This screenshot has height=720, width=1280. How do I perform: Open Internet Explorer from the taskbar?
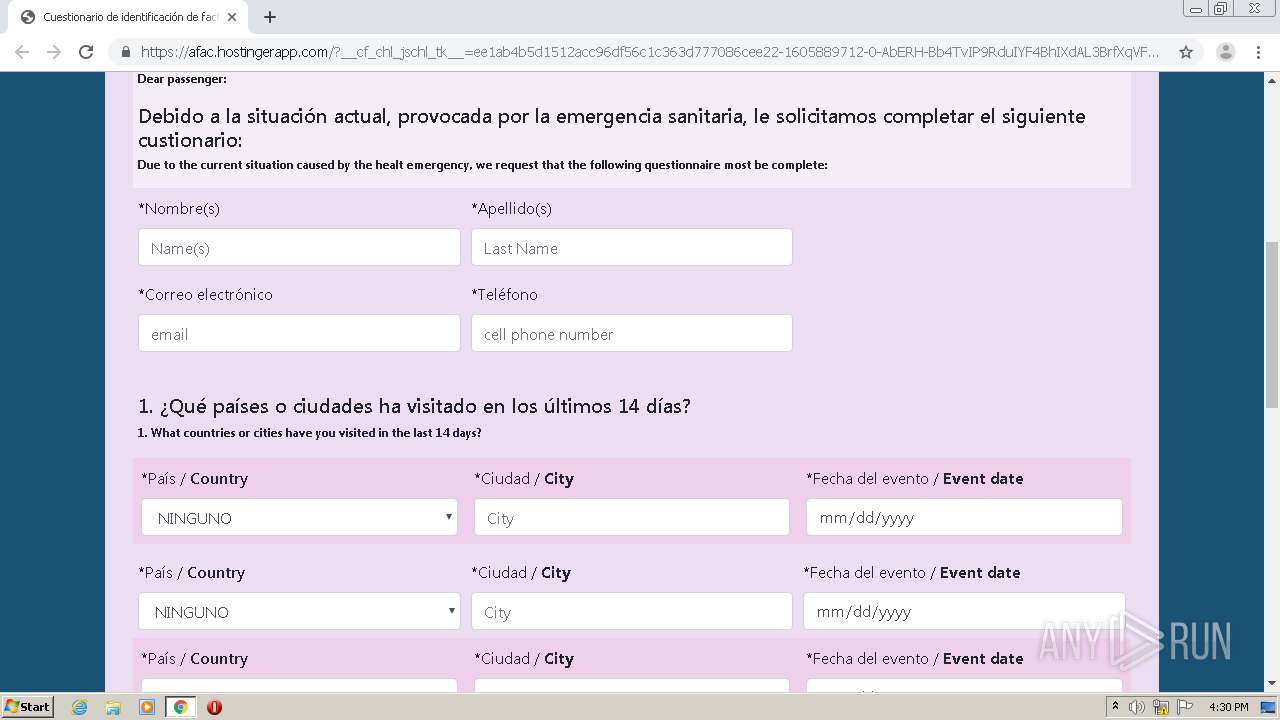pyautogui.click(x=80, y=707)
